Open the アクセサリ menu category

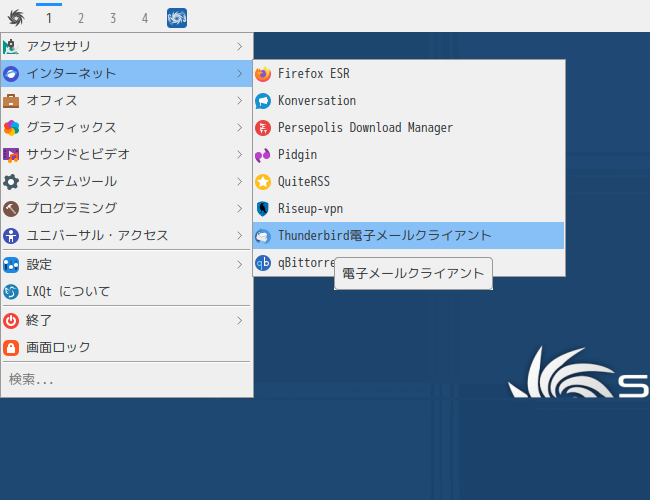point(126,46)
